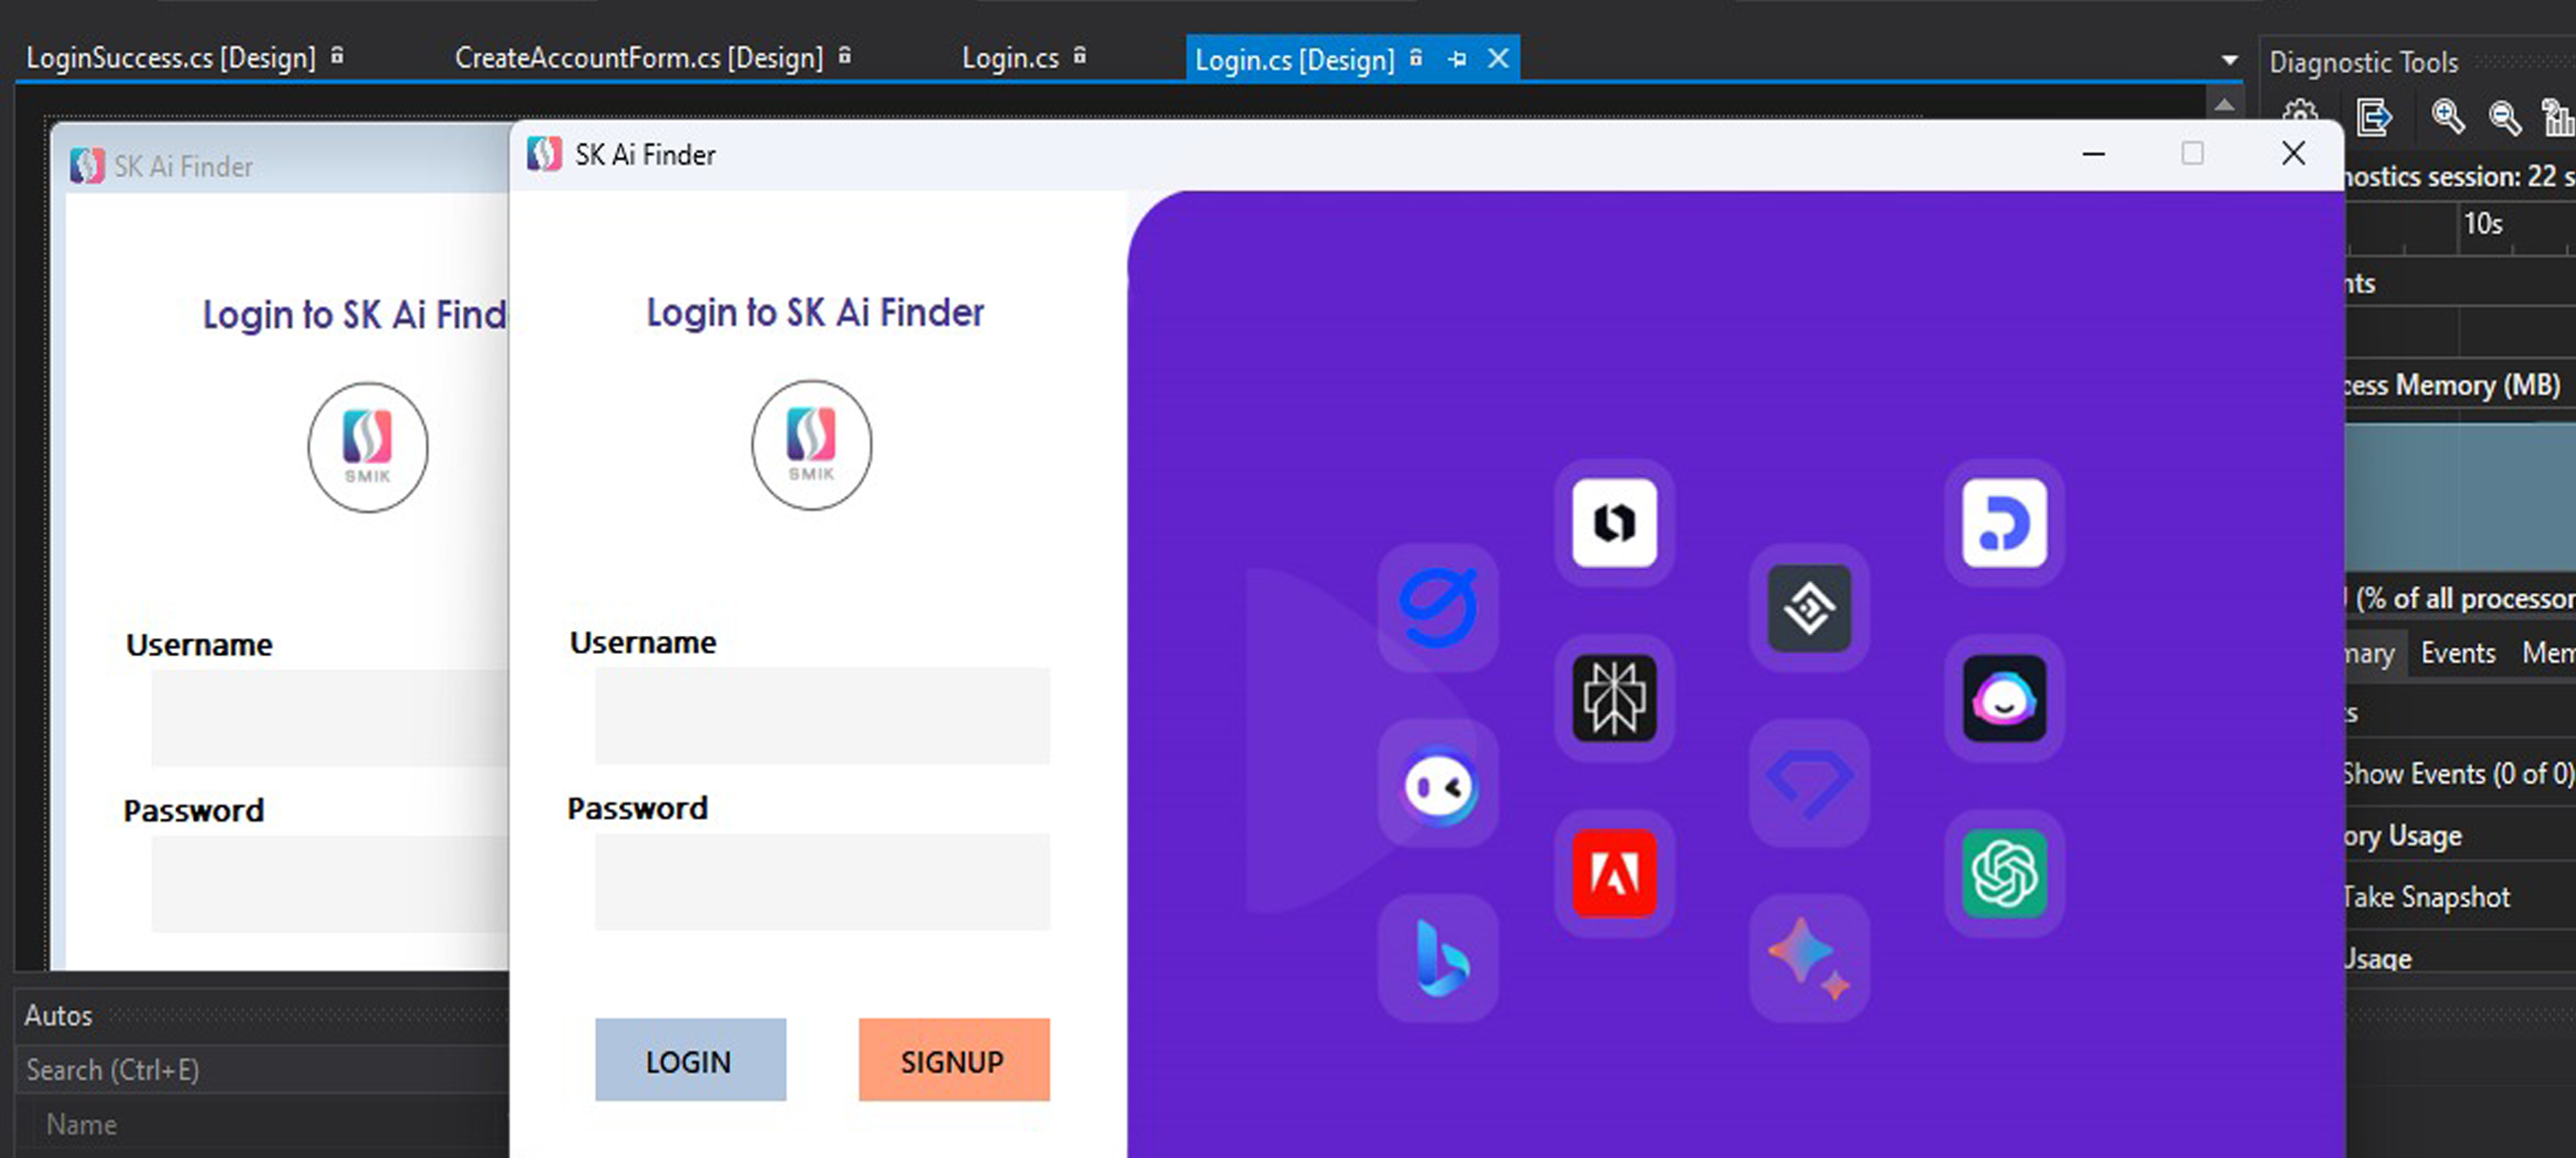The image size is (2576, 1158).
Task: Select the Login.cs [Design] tab
Action: (1294, 60)
